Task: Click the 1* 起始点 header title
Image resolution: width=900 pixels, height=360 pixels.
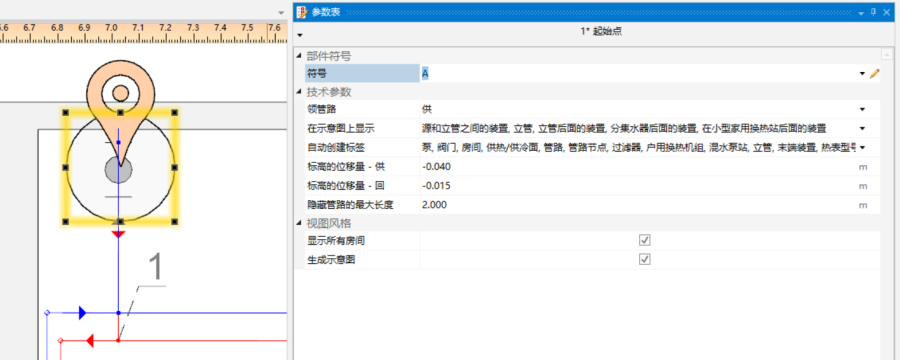Action: click(601, 32)
